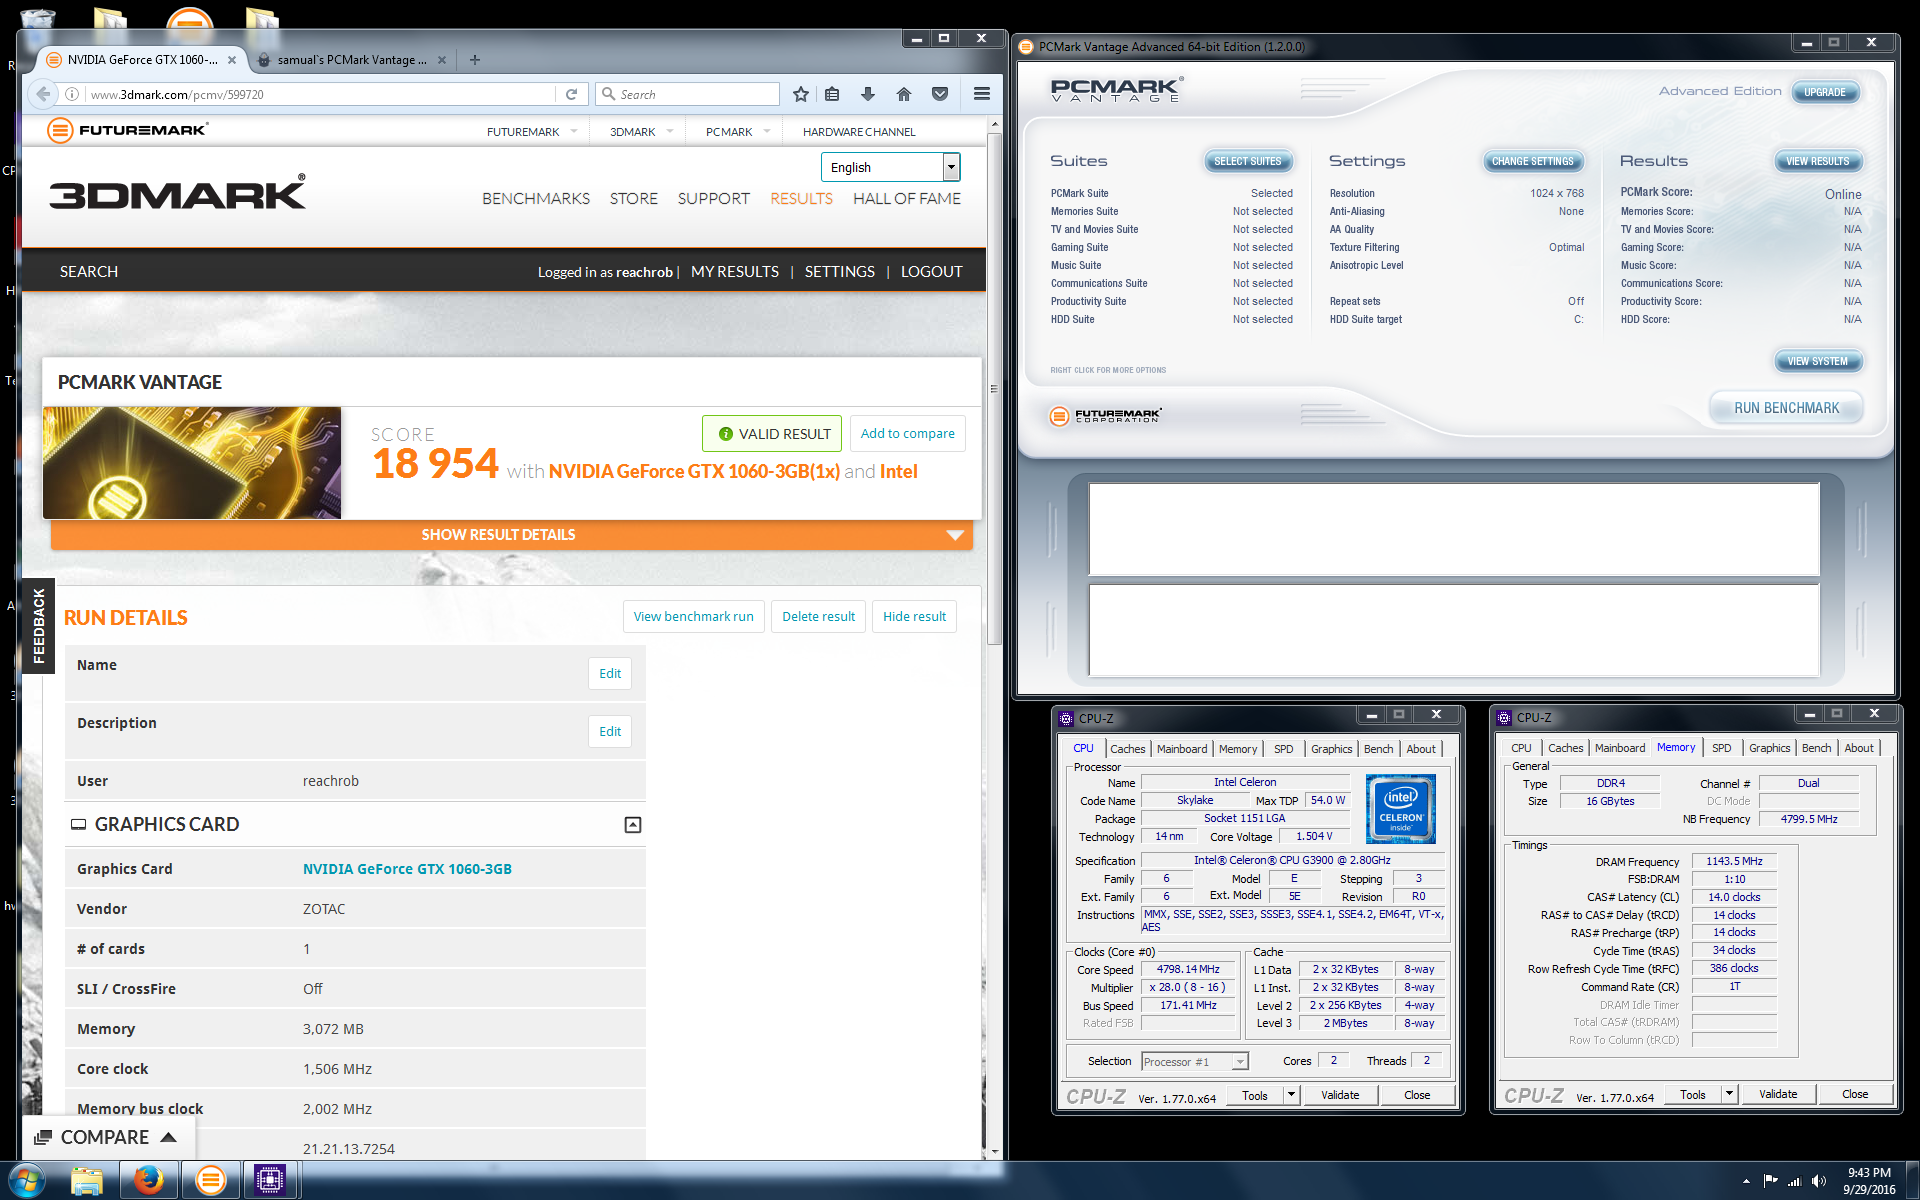Screen dimensions: 1920x1200
Task: Click the Futuremark logo on webpage
Action: pos(128,130)
